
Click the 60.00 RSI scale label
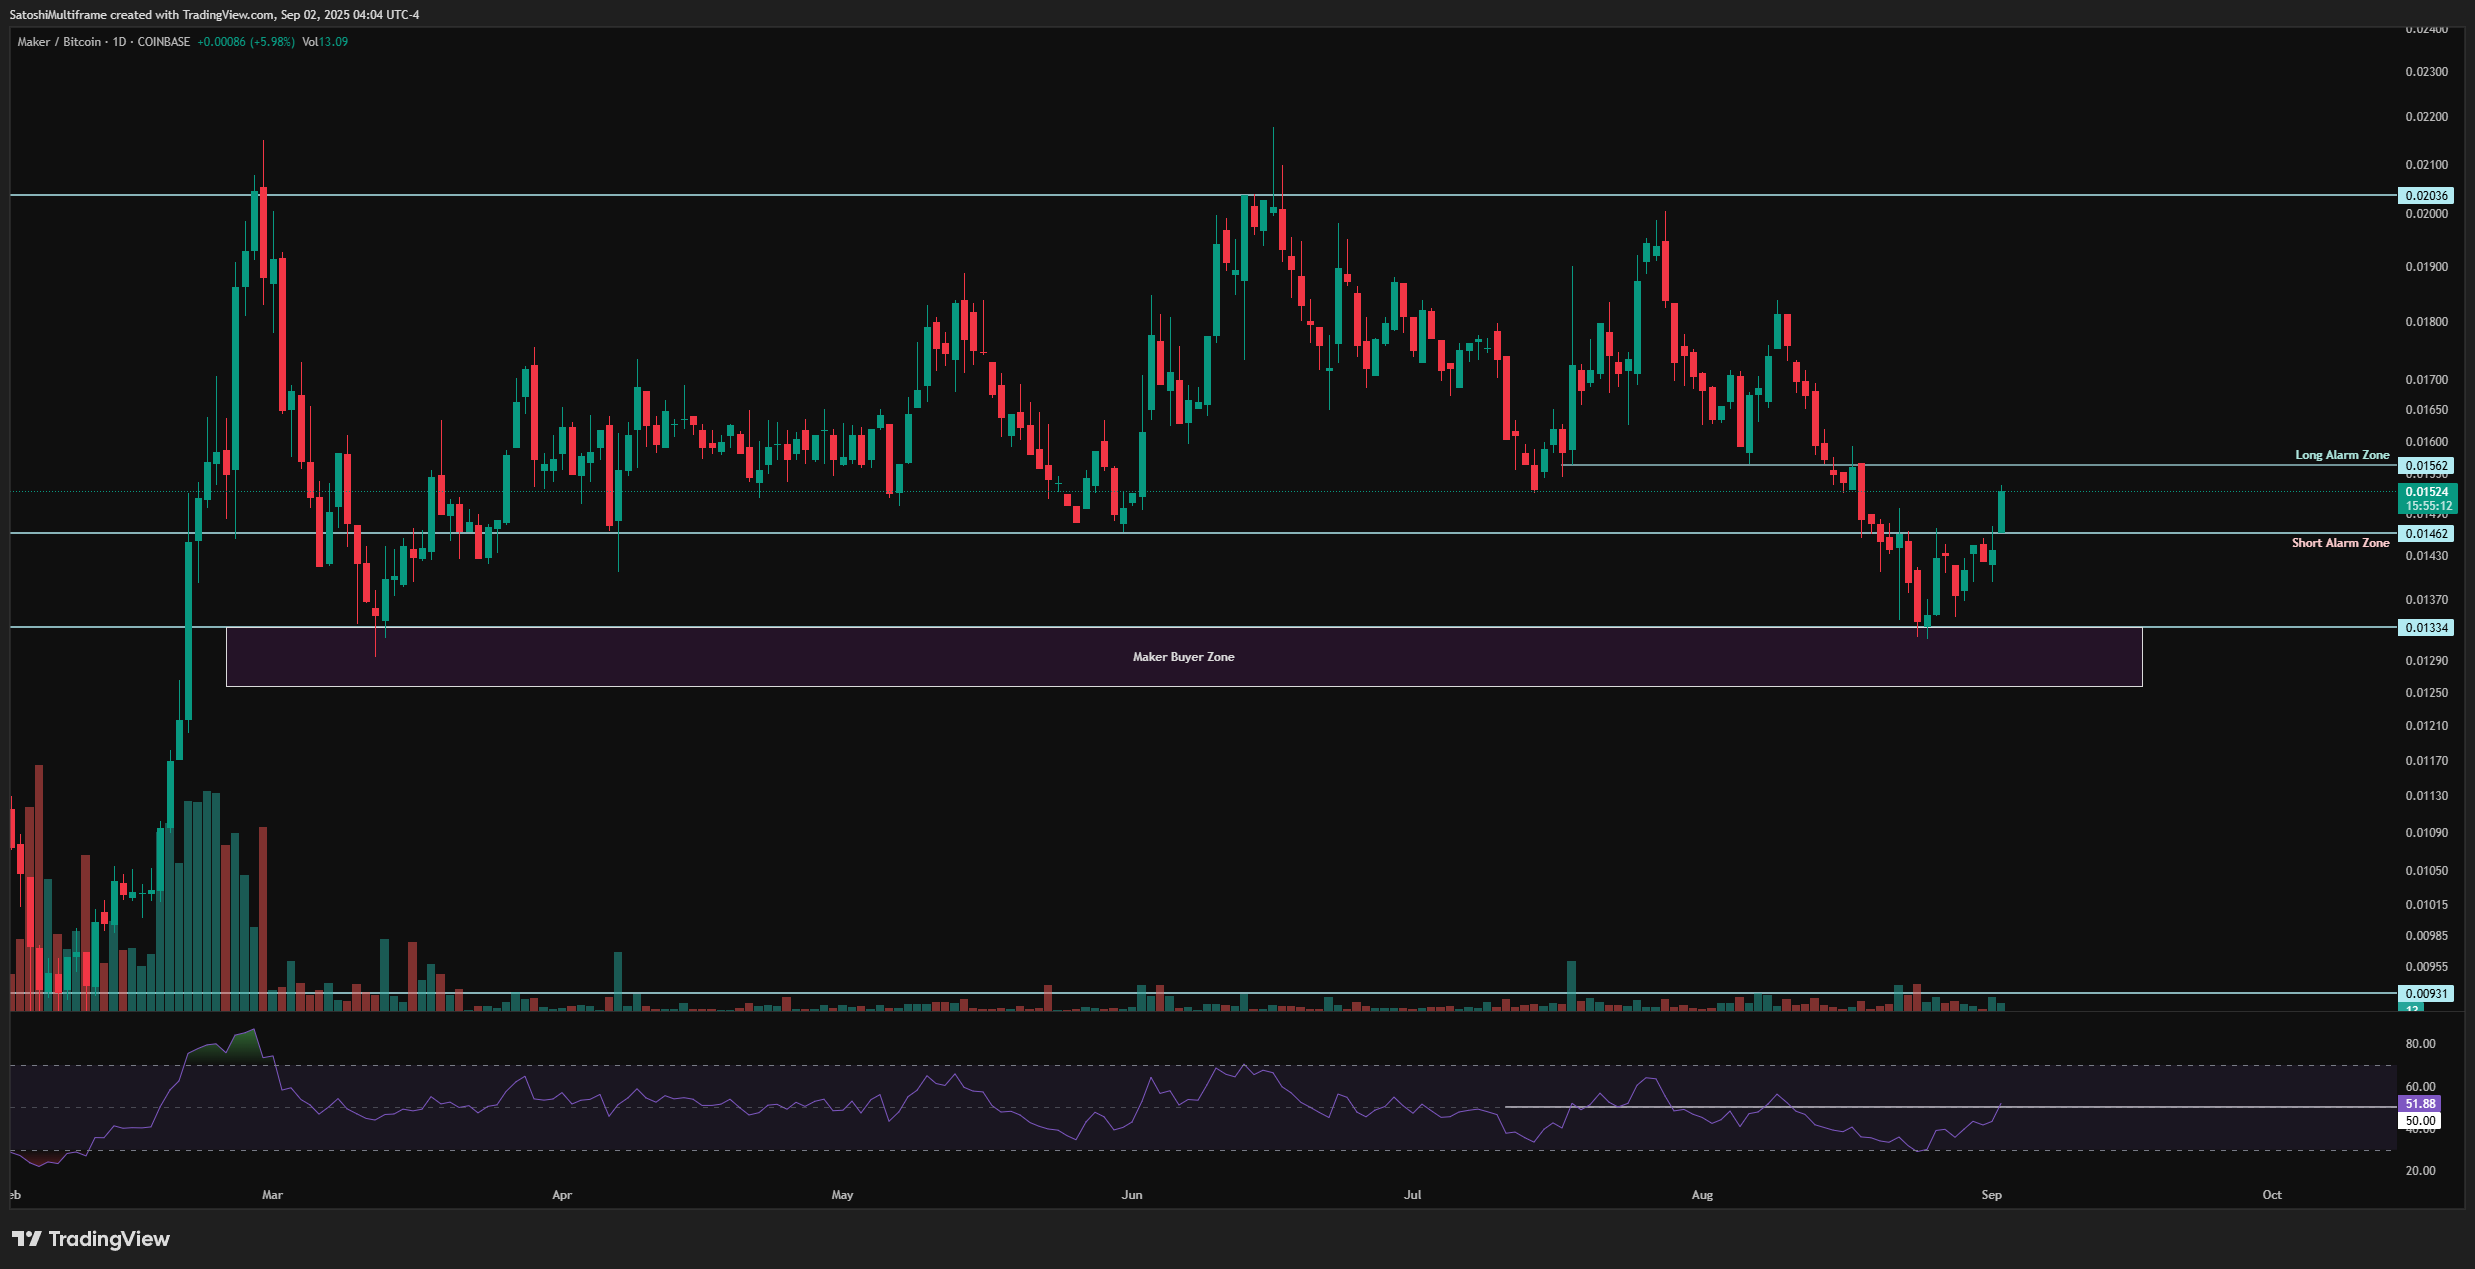(x=2421, y=1087)
